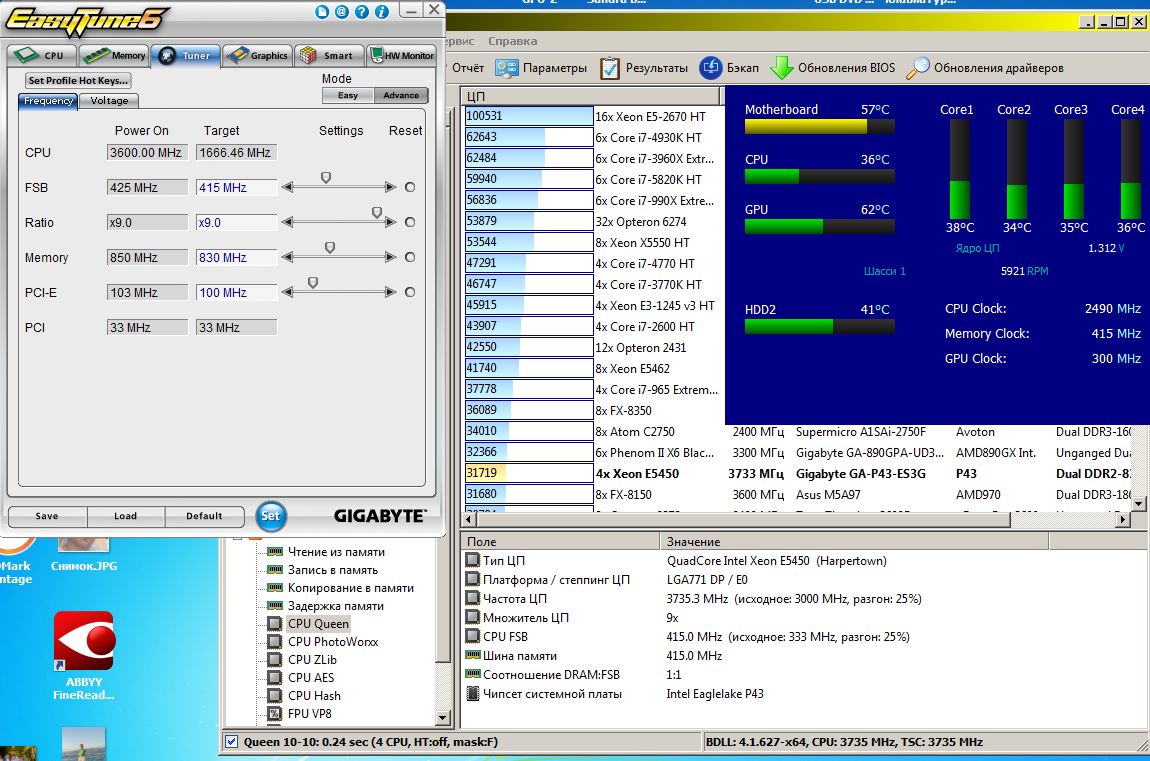
Task: Click the Results (Результаты) toolbar icon
Action: (x=609, y=68)
